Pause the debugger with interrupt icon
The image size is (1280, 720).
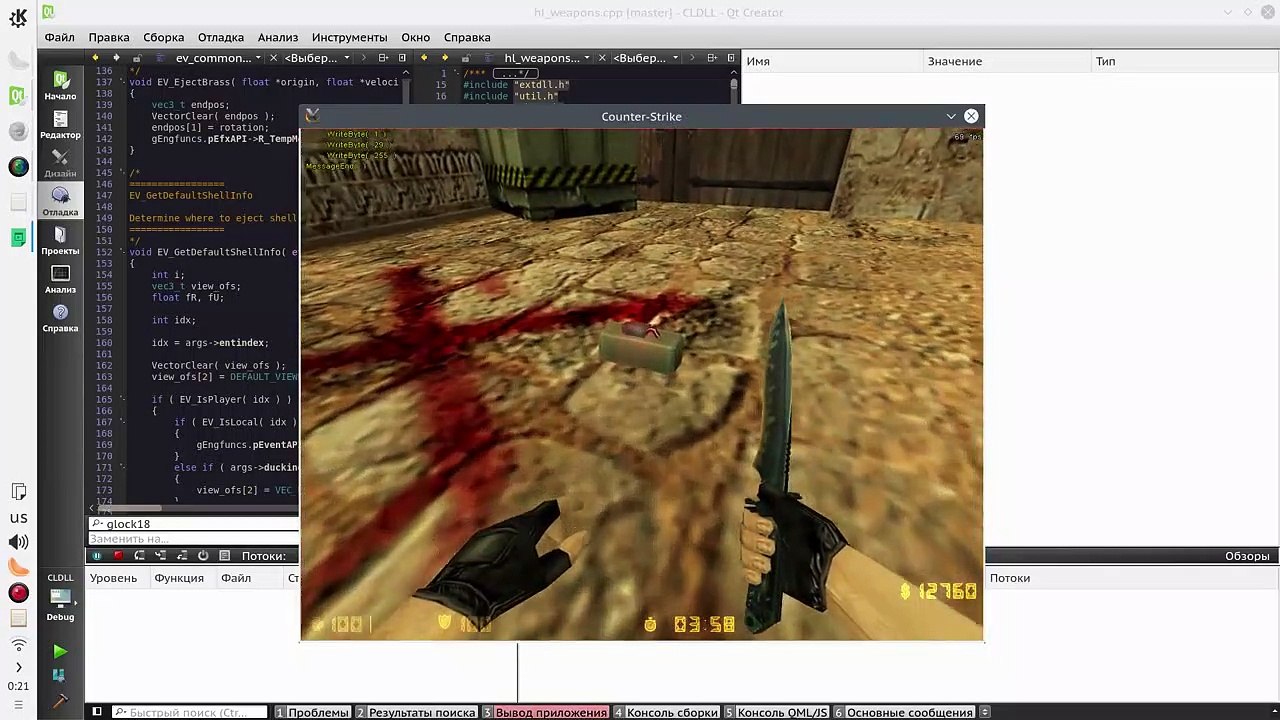click(x=97, y=556)
